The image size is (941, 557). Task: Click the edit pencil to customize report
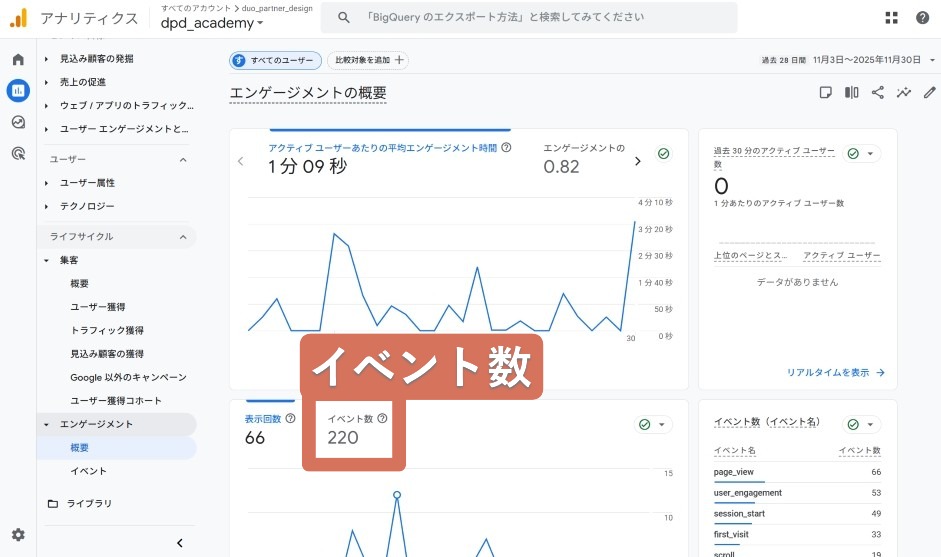(930, 93)
